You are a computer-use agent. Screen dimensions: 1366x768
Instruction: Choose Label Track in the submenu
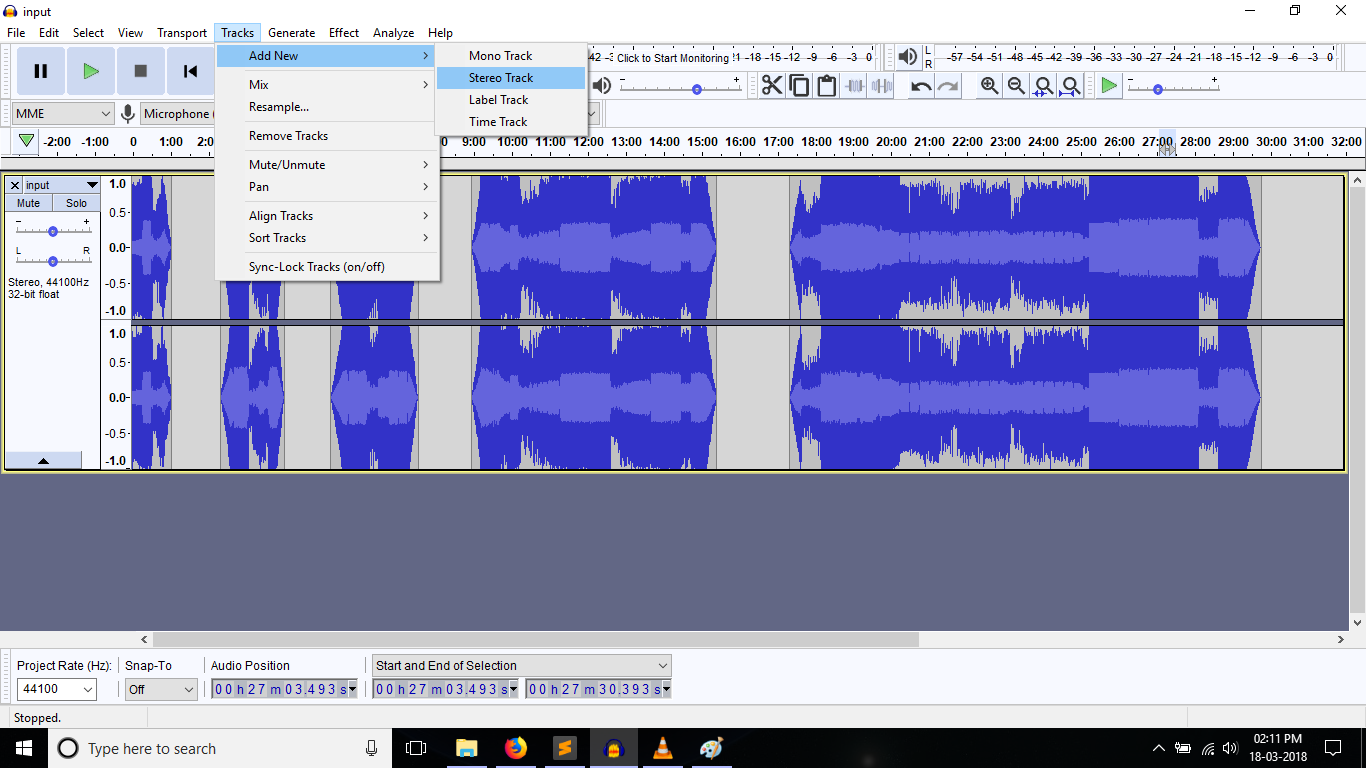498,100
